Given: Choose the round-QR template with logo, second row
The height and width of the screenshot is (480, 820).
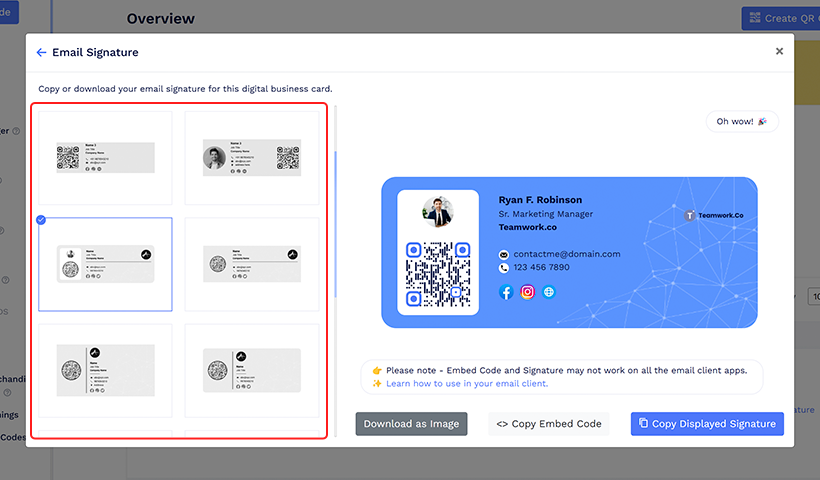Looking at the screenshot, I should [x=252, y=264].
